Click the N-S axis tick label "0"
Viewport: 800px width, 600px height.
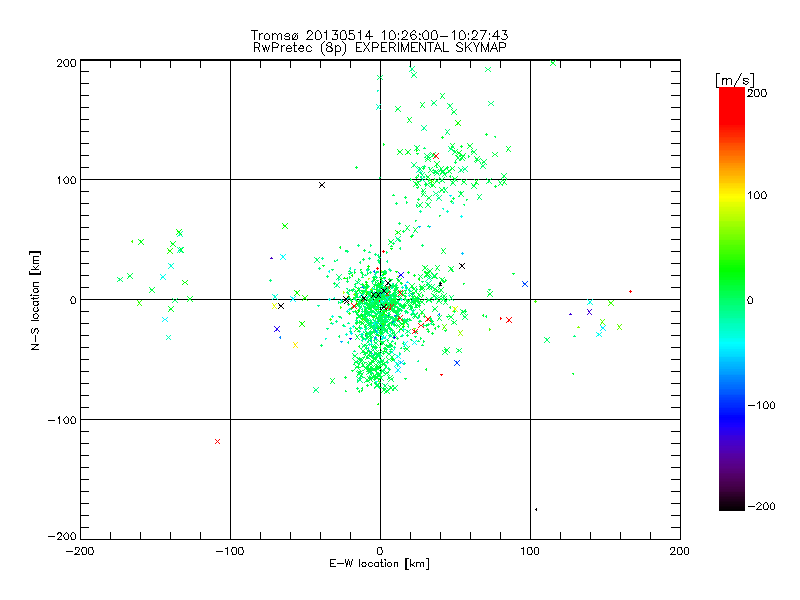[x=73, y=300]
